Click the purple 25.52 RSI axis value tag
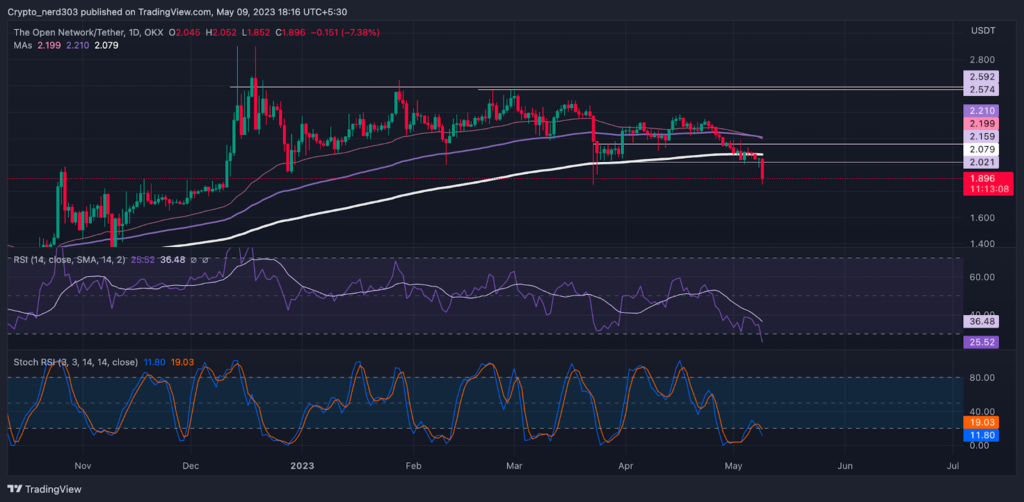Screen dimensions: 1024x502 pyautogui.click(x=976, y=342)
